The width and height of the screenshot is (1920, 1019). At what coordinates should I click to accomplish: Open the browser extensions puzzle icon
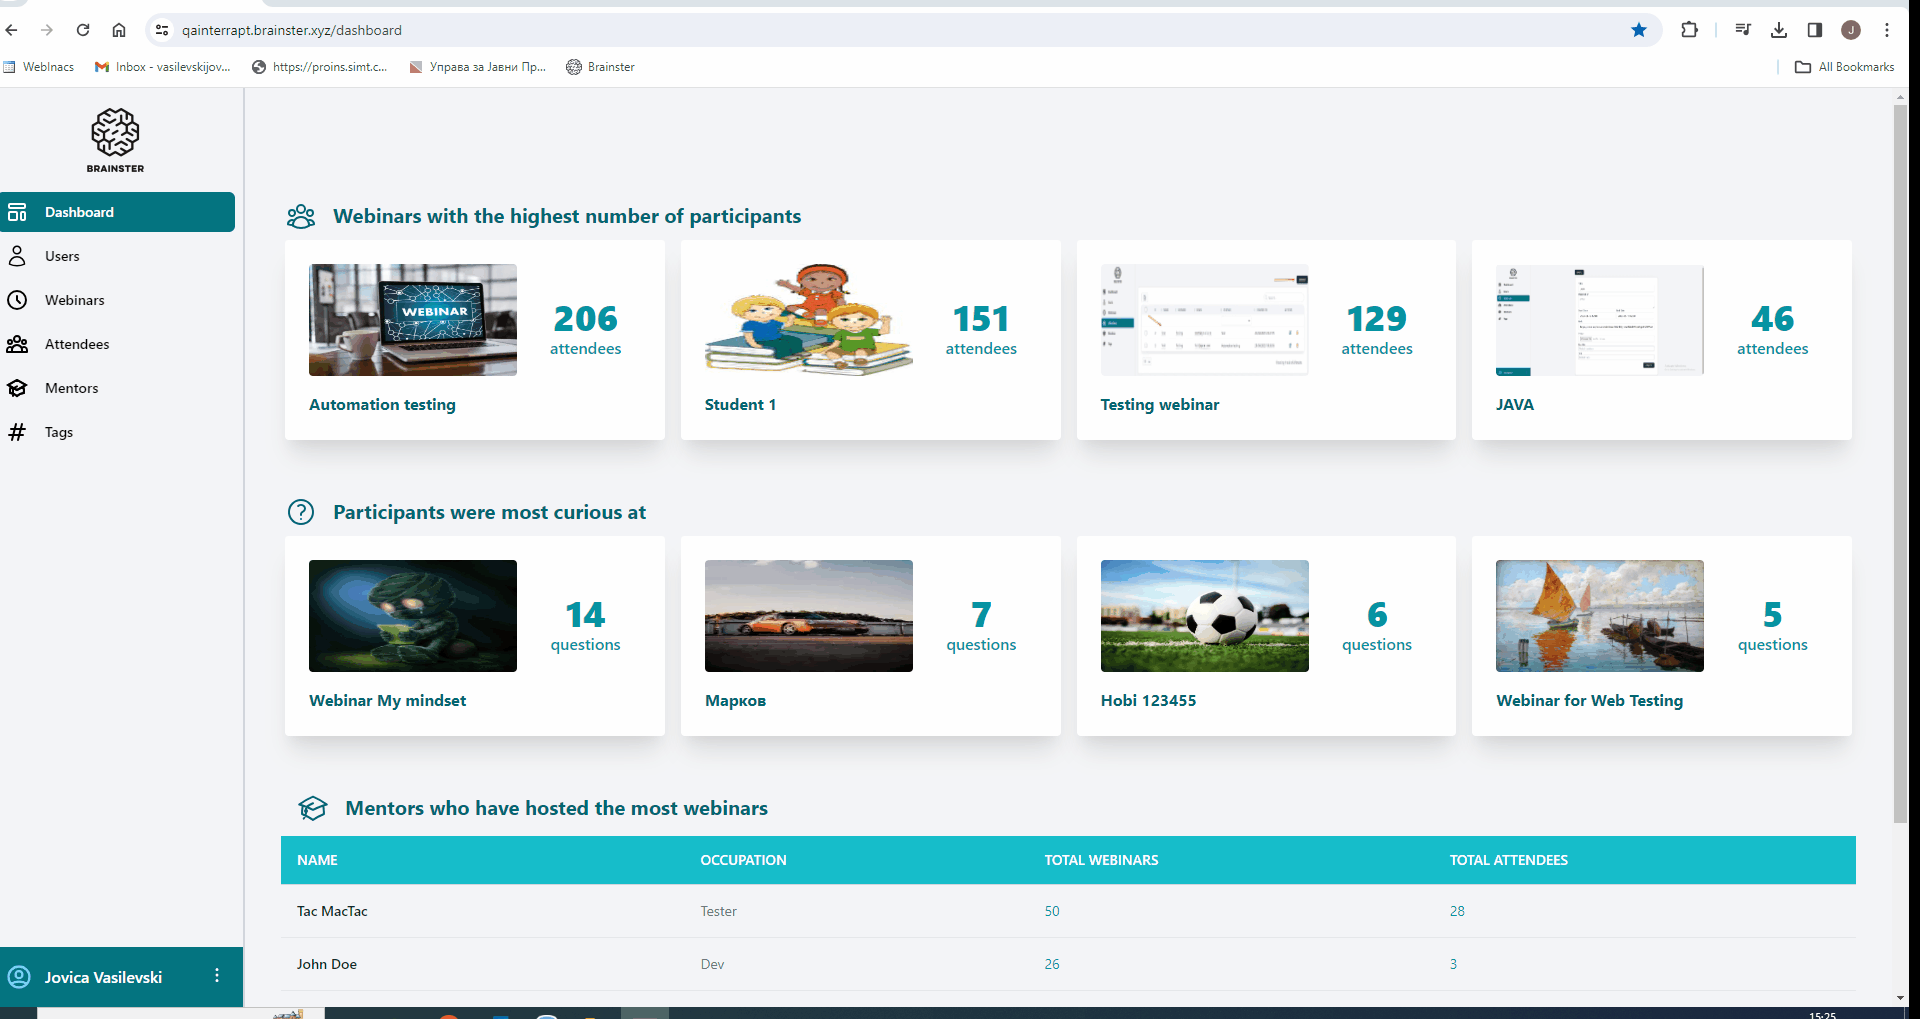click(1689, 30)
